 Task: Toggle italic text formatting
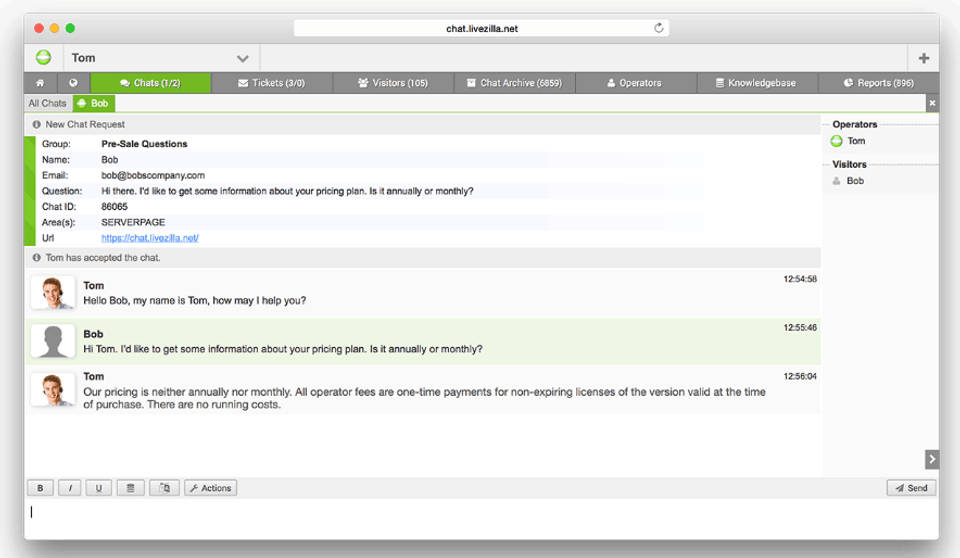click(x=70, y=488)
